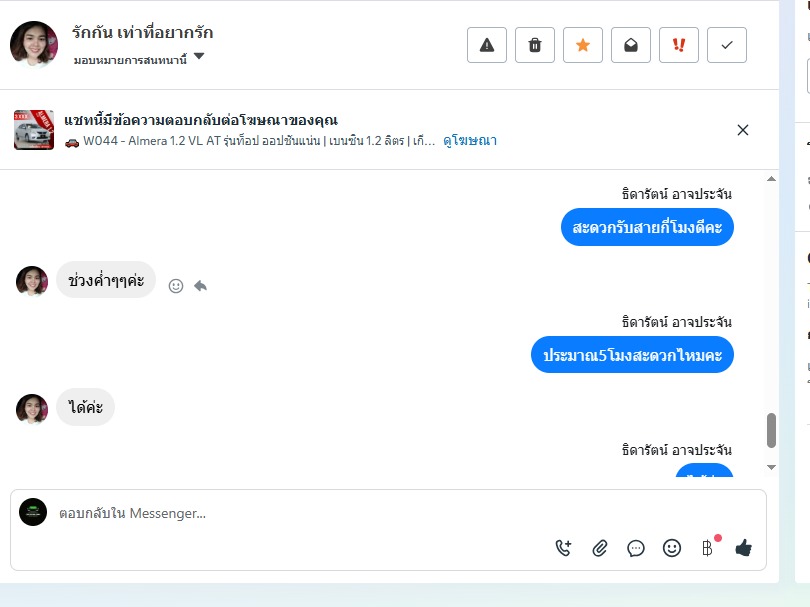This screenshot has height=607, width=810.
Task: Open assign this conversation dropdown
Action: (x=139, y=59)
